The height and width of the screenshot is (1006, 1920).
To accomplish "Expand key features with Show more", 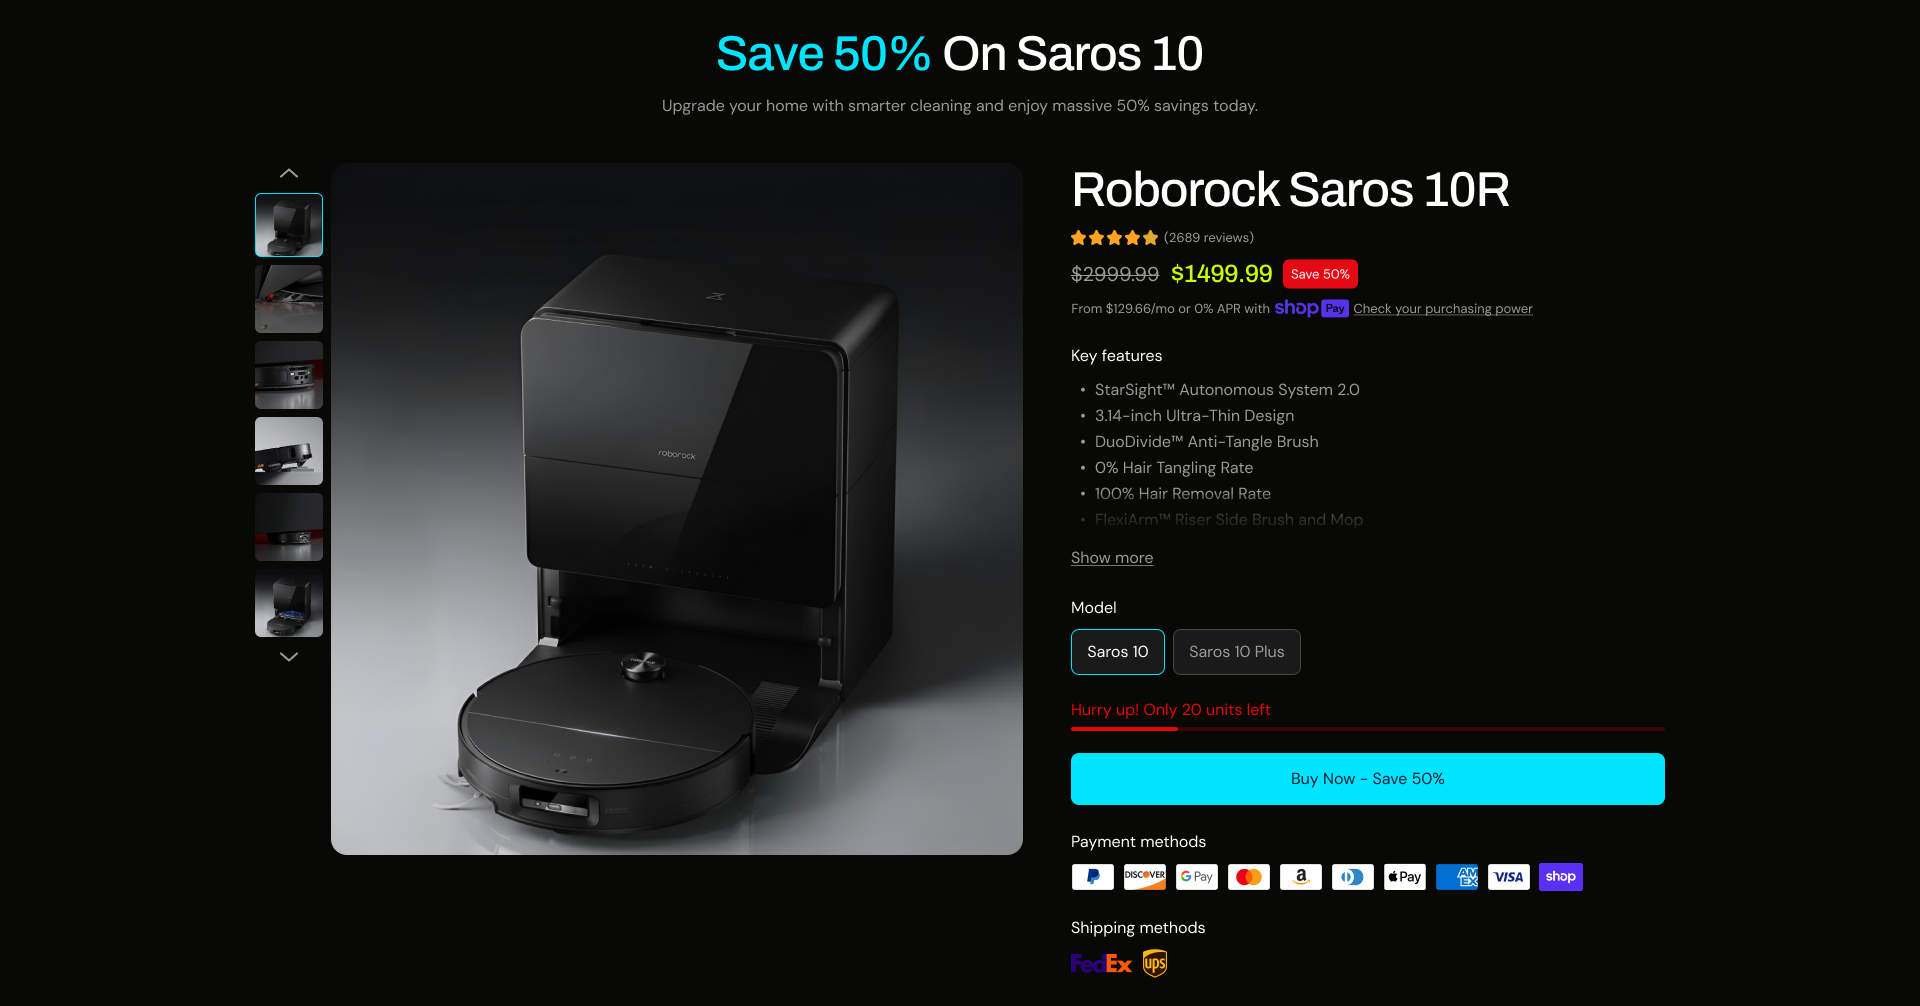I will coord(1112,558).
